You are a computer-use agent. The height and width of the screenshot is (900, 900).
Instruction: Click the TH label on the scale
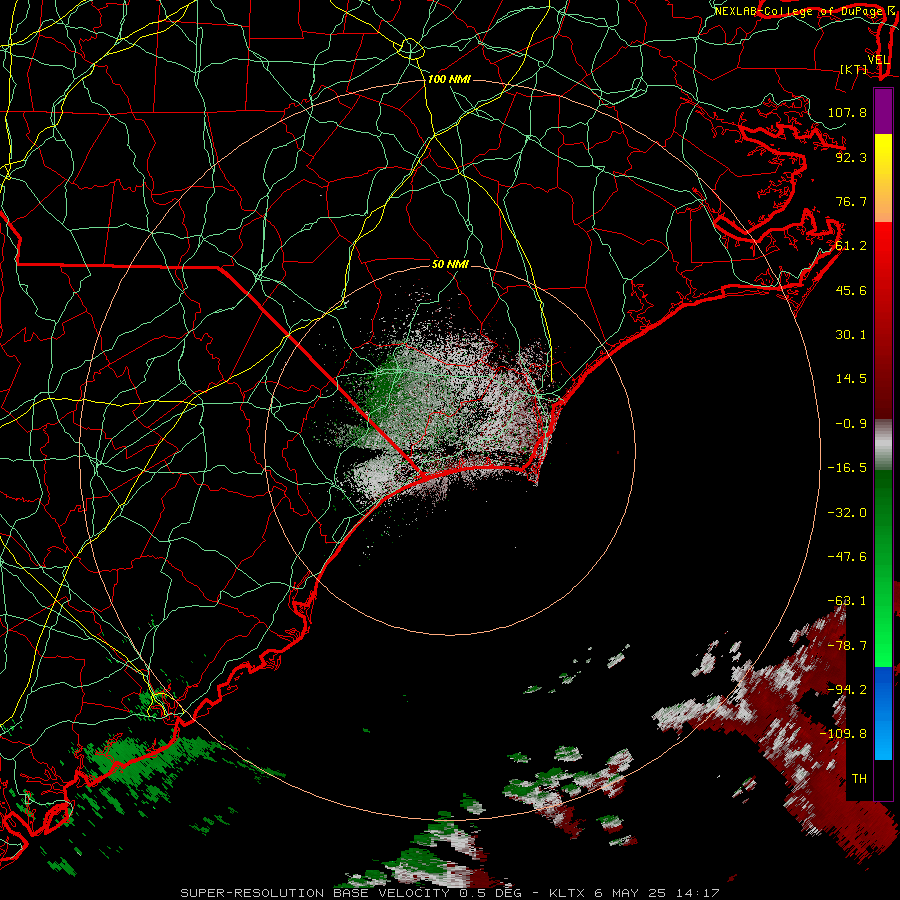(x=859, y=778)
